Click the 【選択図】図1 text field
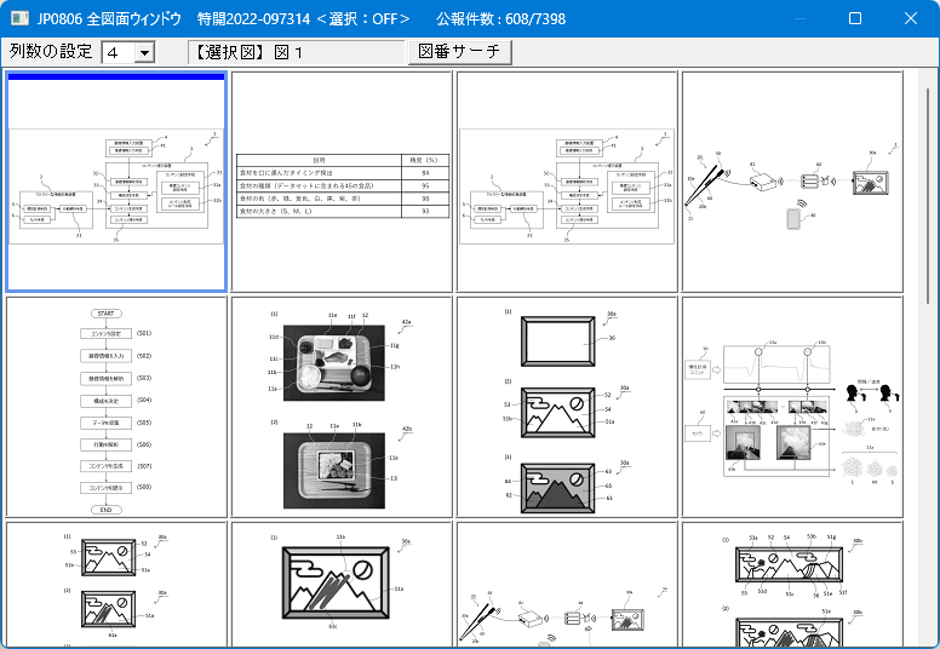The image size is (940, 649). pos(296,53)
